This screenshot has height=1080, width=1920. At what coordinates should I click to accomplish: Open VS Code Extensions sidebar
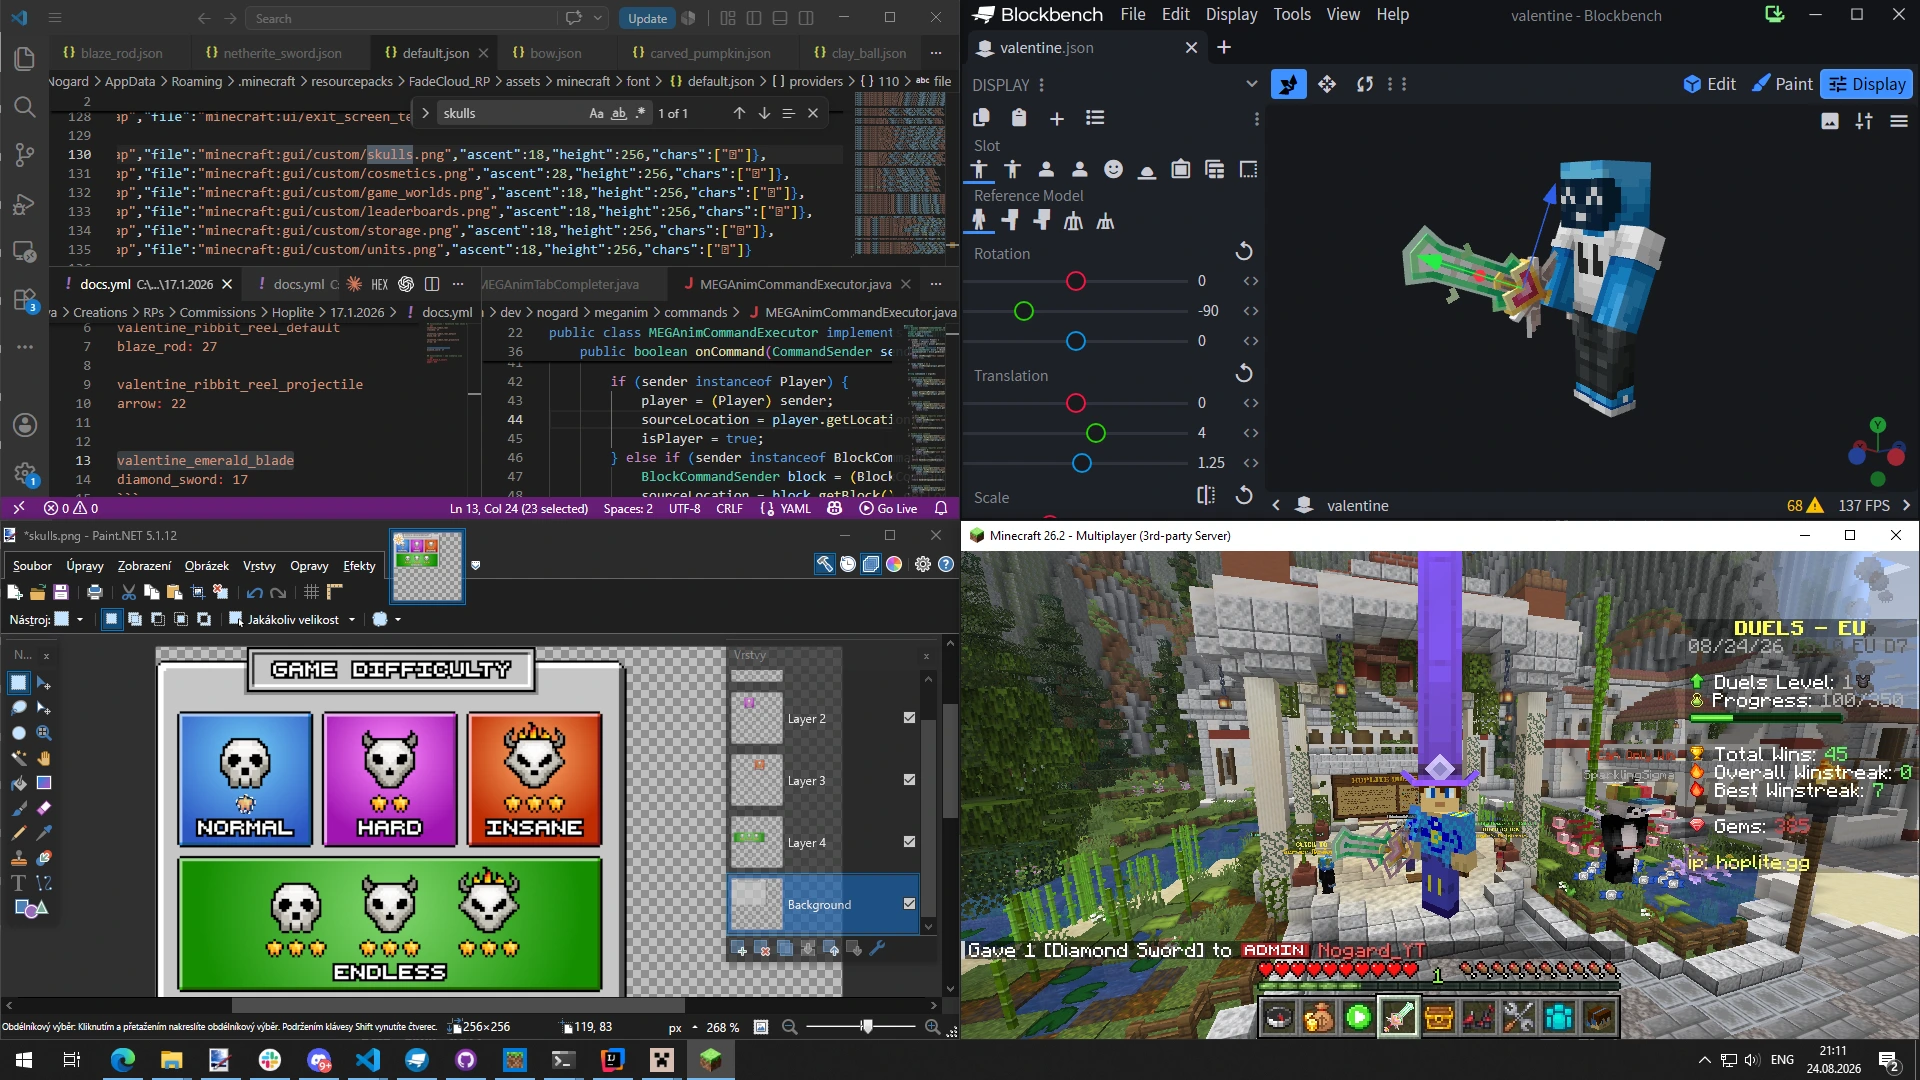[25, 300]
